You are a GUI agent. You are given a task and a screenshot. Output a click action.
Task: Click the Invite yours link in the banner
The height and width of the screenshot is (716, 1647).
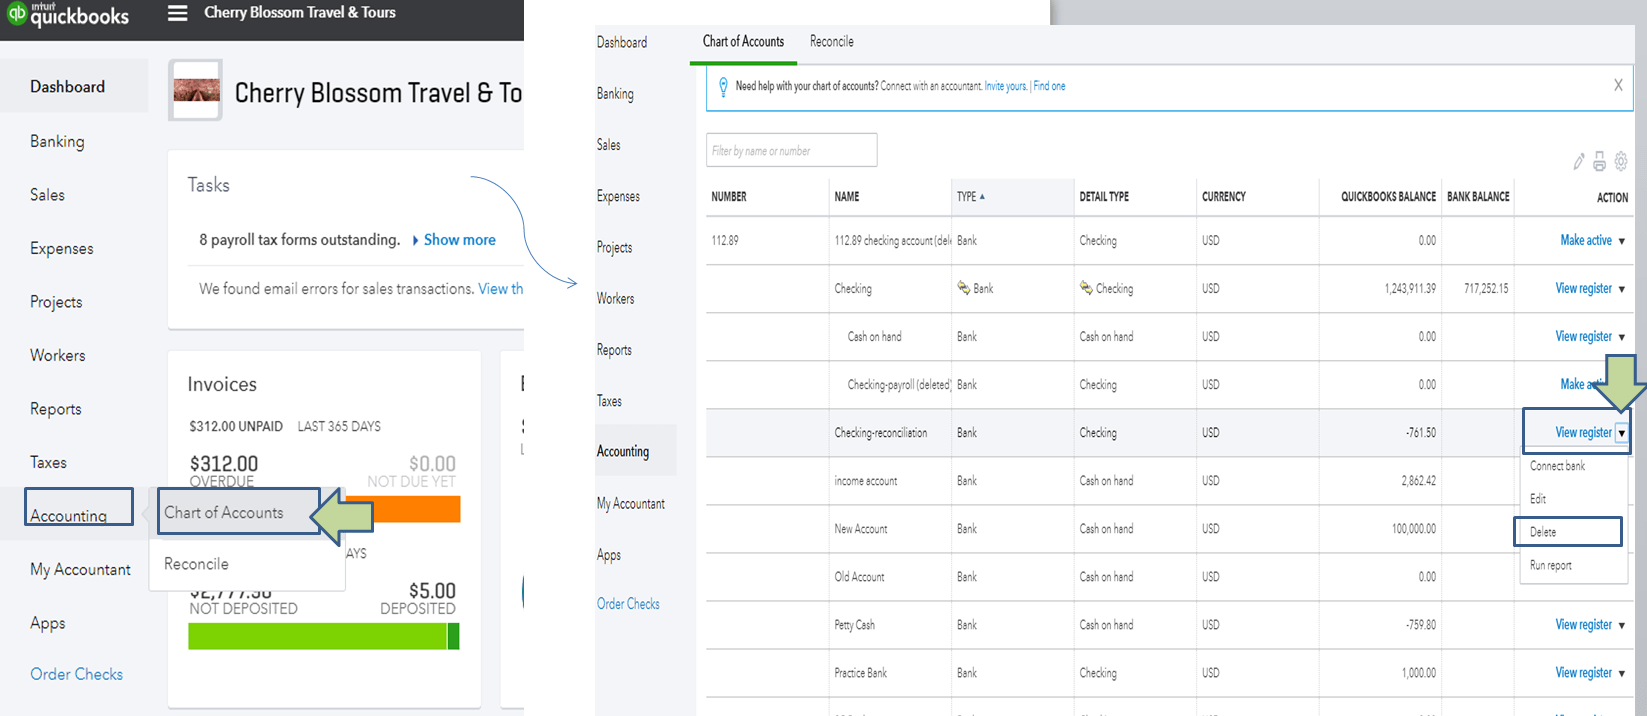[1005, 86]
